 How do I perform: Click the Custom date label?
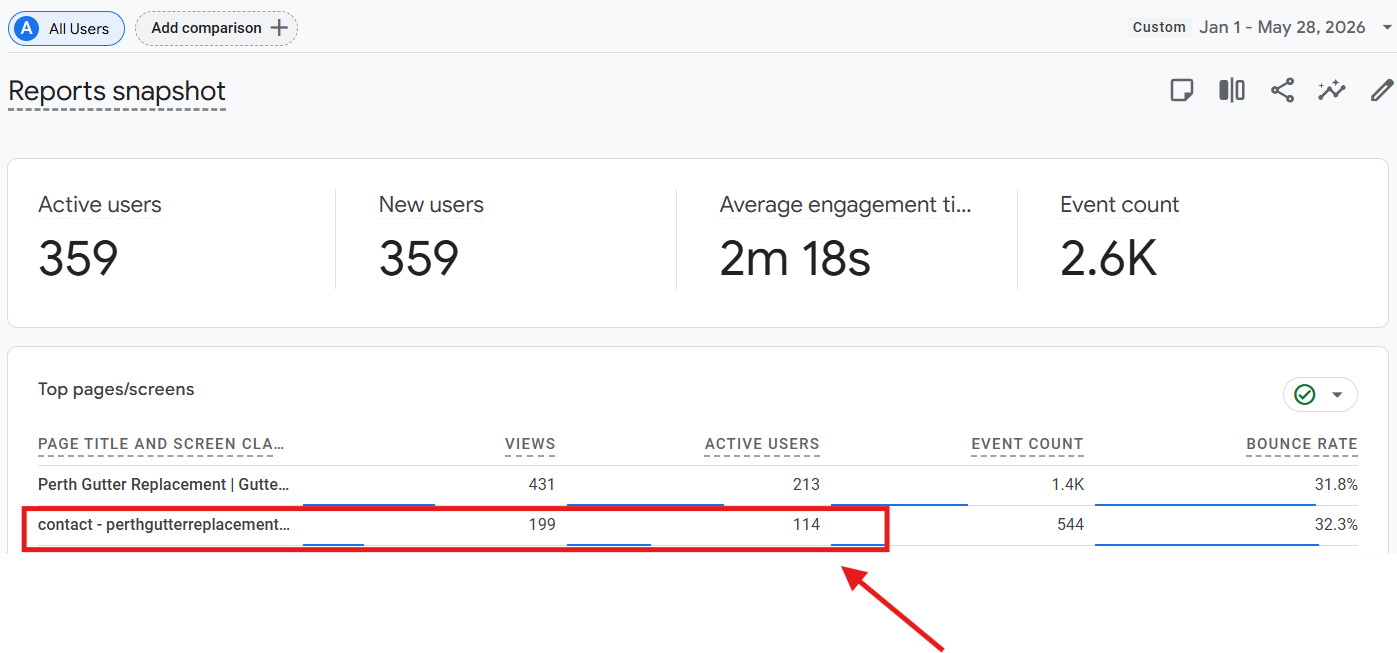click(1159, 27)
